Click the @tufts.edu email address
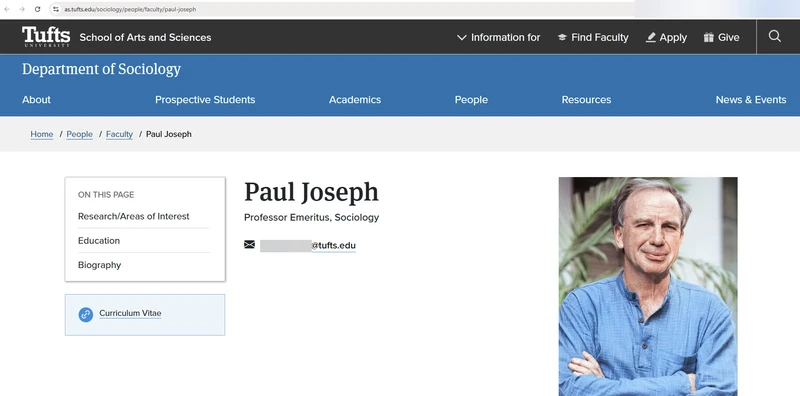Image resolution: width=800 pixels, height=396 pixels. tap(333, 245)
